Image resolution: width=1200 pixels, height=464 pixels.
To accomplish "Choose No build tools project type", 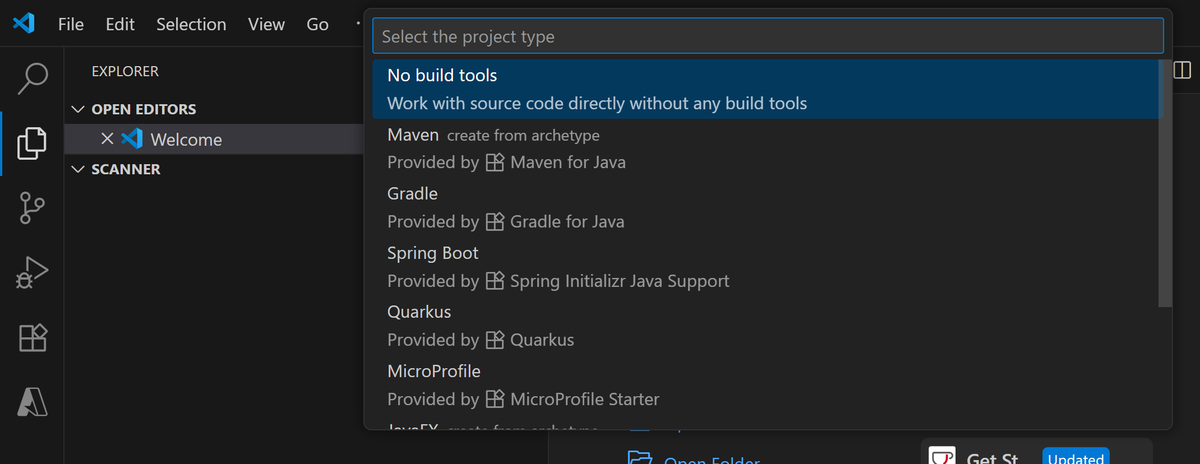I will click(x=764, y=89).
